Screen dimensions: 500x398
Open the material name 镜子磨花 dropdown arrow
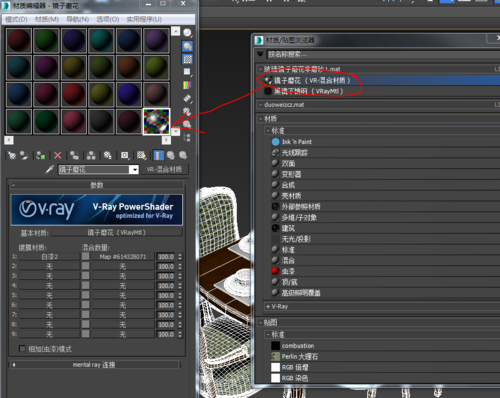point(134,170)
